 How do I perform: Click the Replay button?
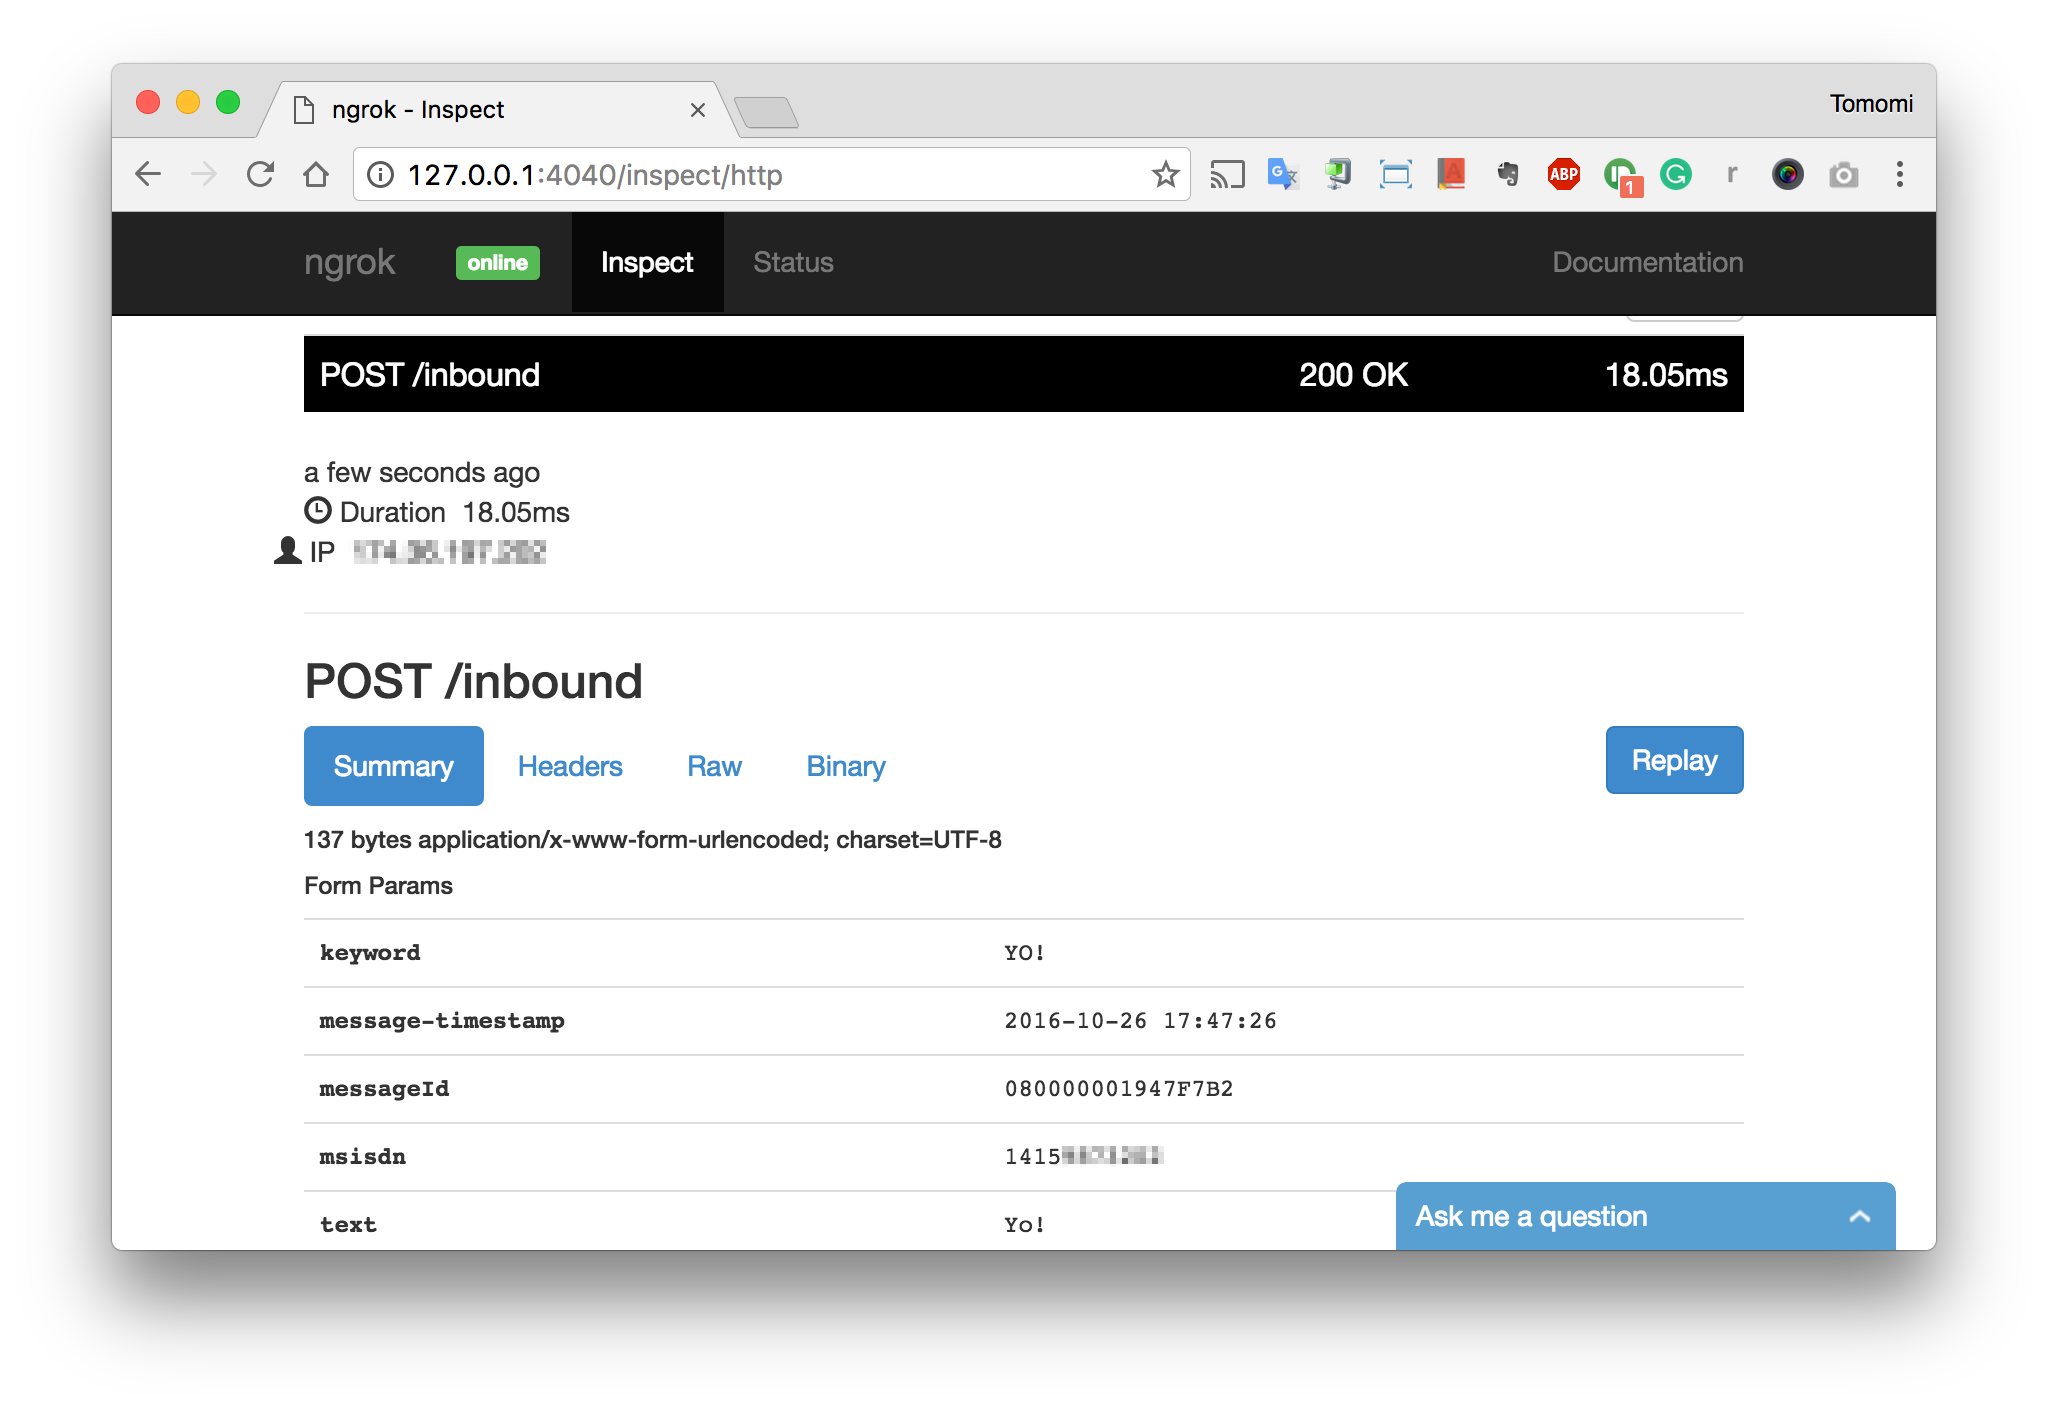click(1674, 760)
